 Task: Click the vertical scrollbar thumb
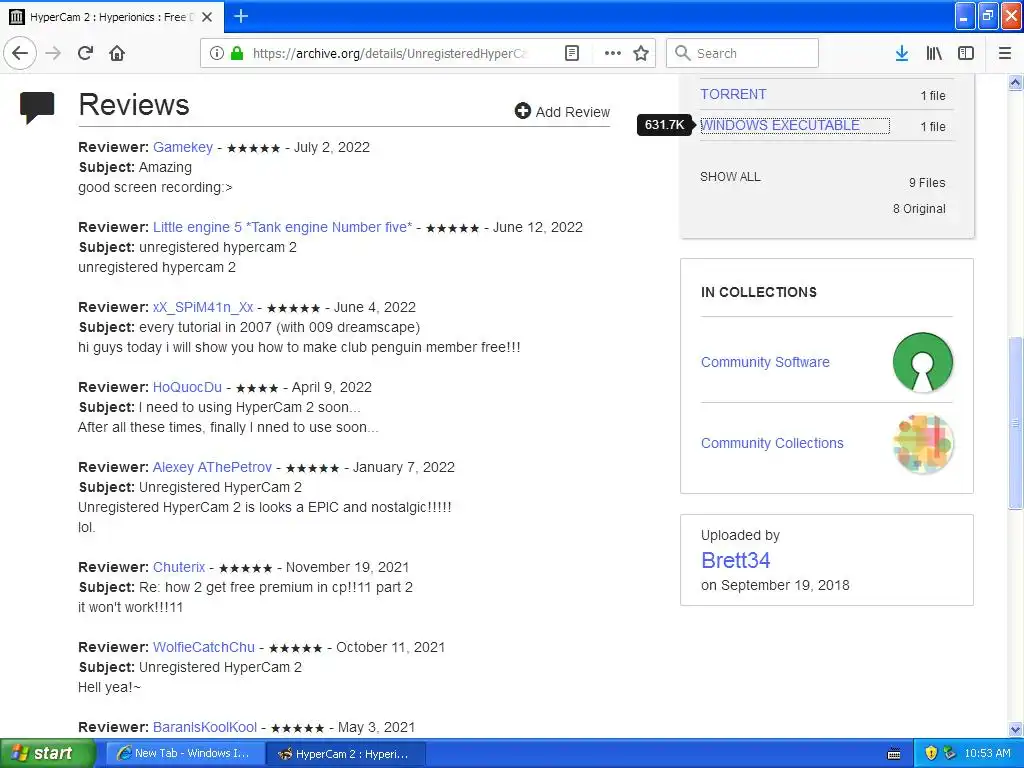[x=1015, y=423]
